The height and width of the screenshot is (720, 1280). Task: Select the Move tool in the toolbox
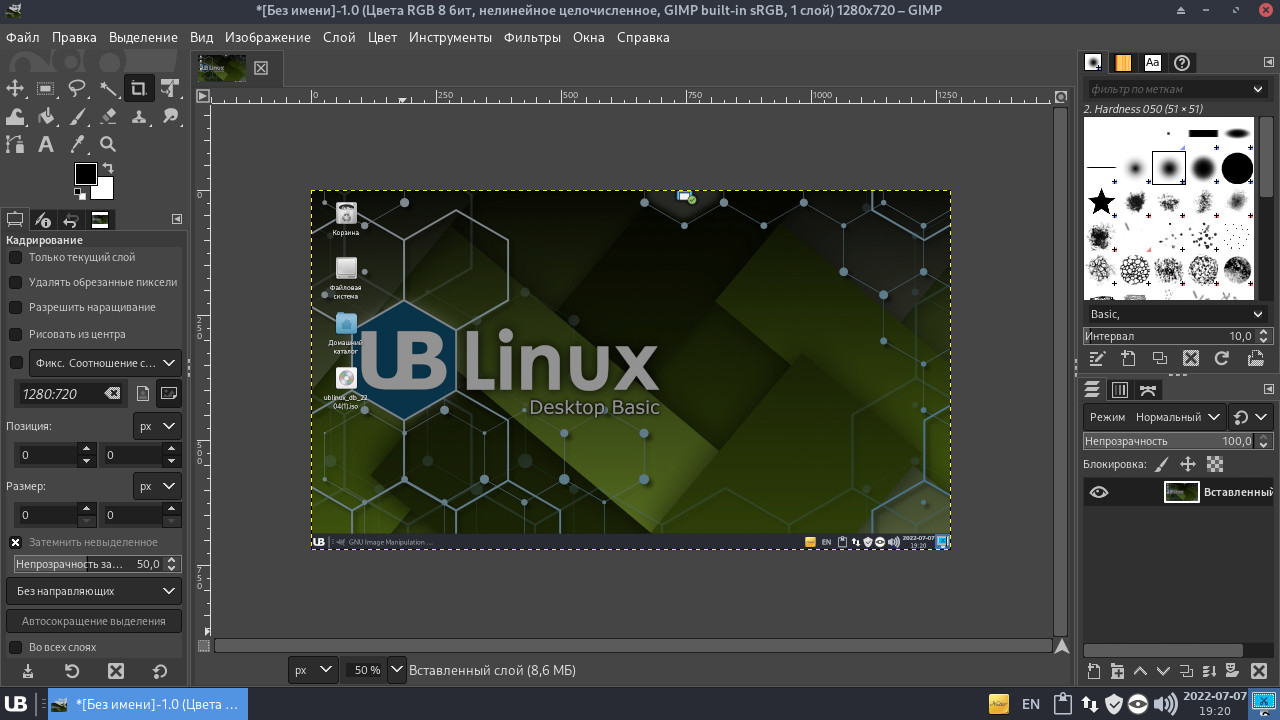coord(15,88)
